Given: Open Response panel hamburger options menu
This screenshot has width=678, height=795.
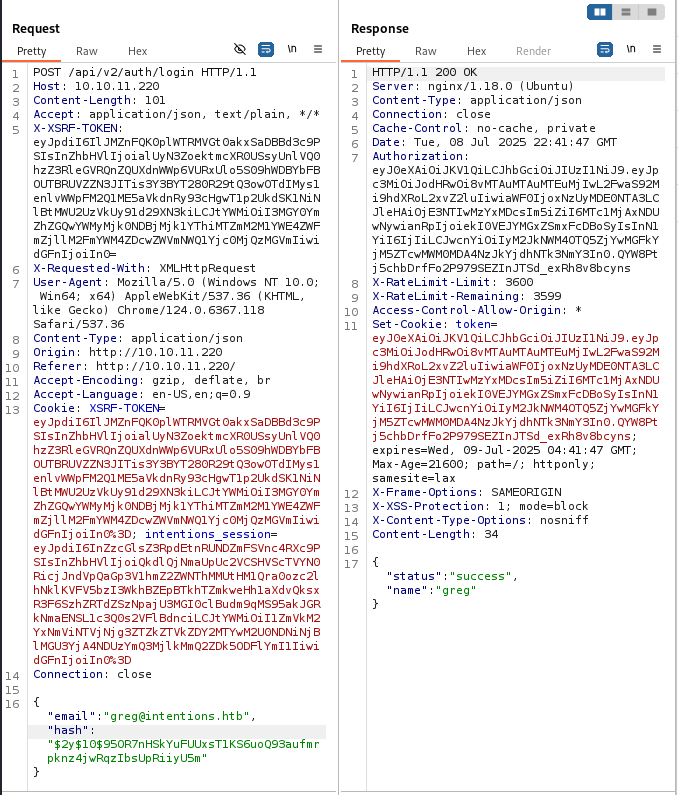Looking at the screenshot, I should [x=657, y=49].
